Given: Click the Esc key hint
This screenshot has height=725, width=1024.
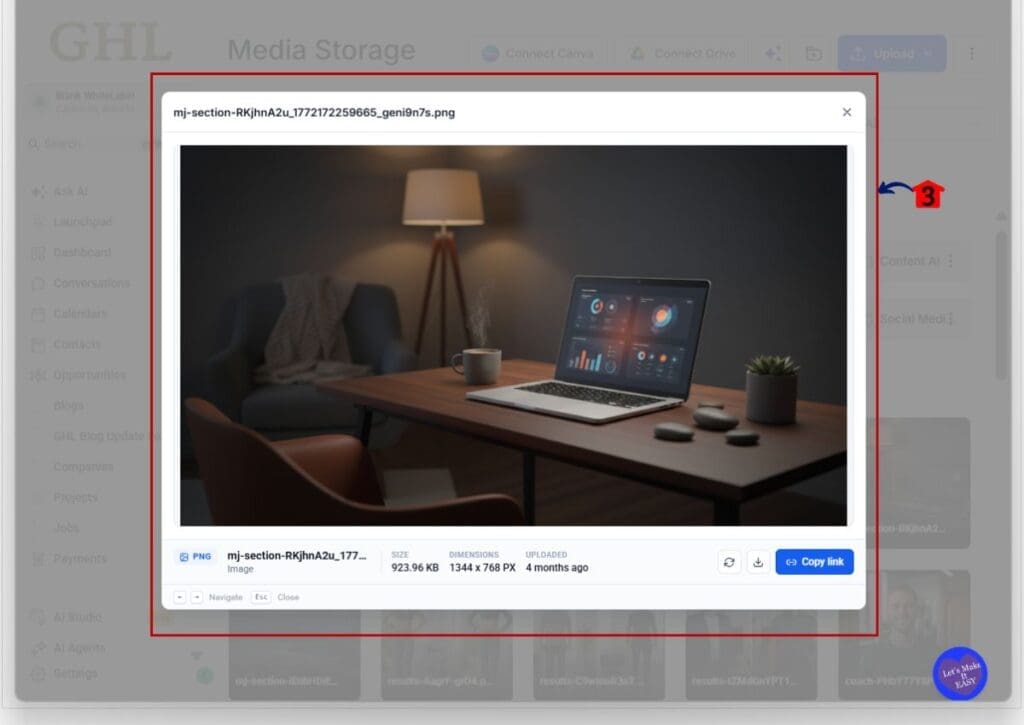Looking at the screenshot, I should (x=261, y=597).
